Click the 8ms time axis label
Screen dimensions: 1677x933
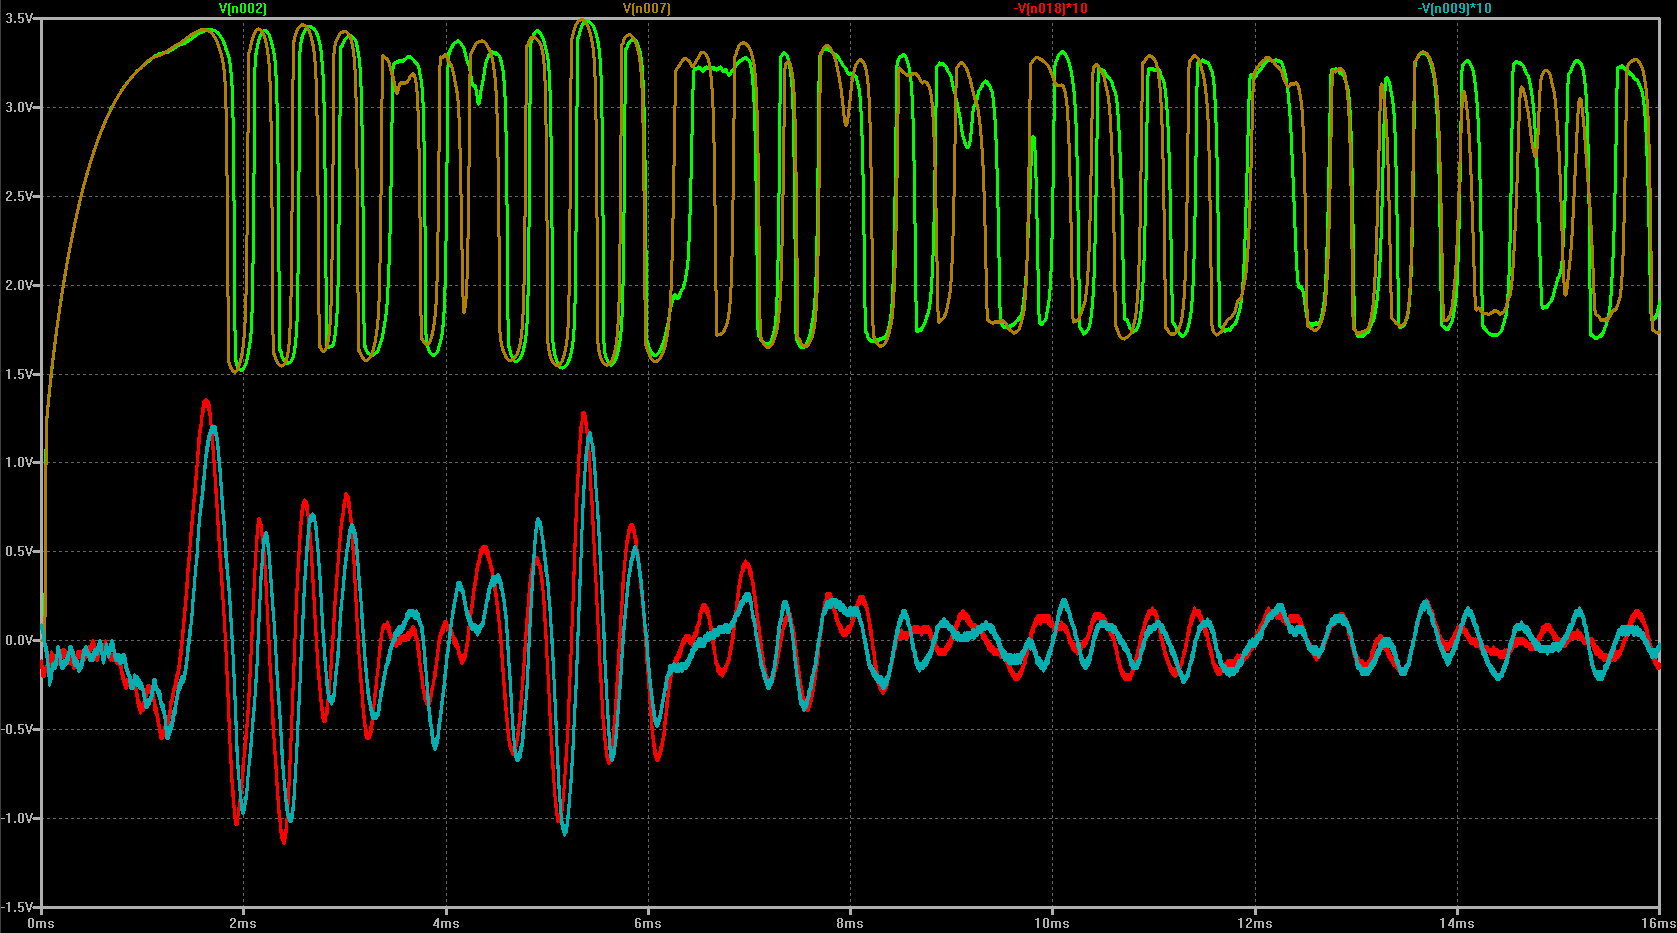[850, 923]
